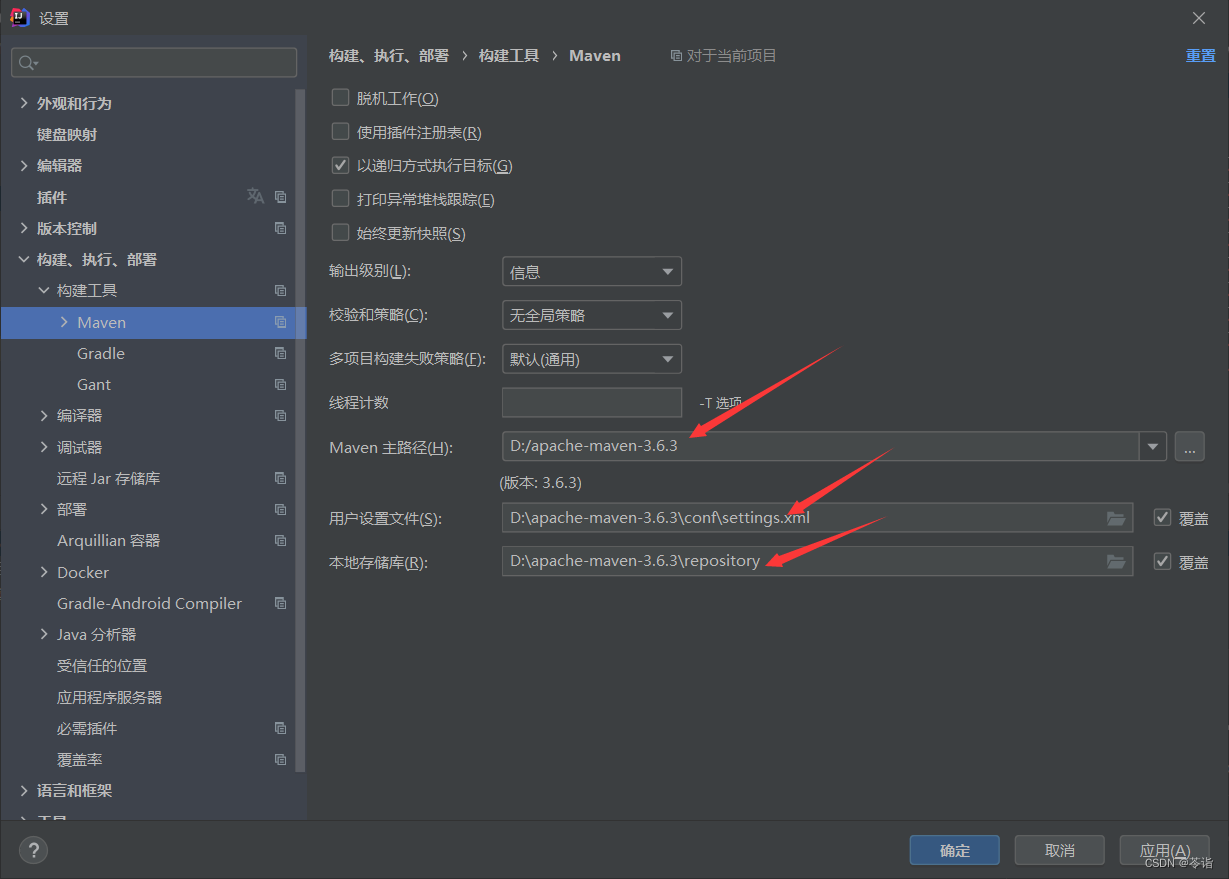Enable 始终更新快照 checkbox

(x=340, y=232)
